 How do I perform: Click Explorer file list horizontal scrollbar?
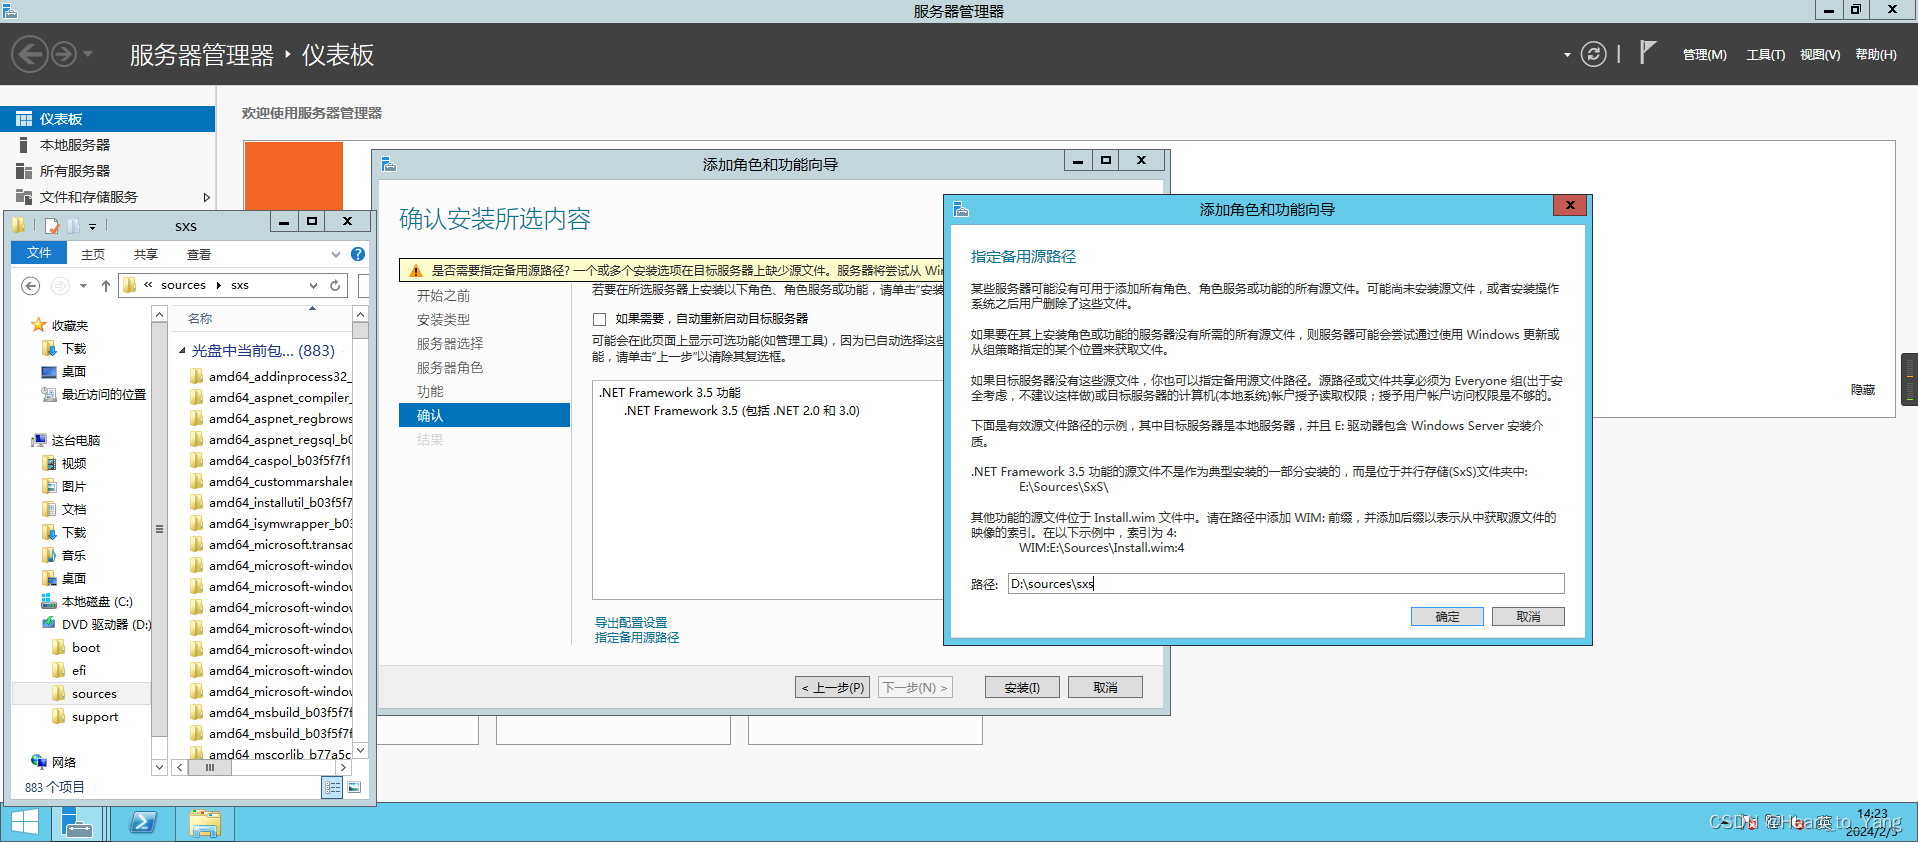pos(261,768)
